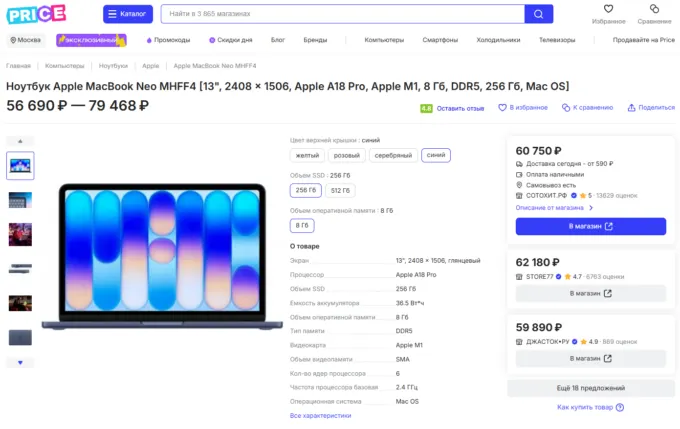
Task: Click pin icon by Самовывоз есть
Action: [x=519, y=185]
